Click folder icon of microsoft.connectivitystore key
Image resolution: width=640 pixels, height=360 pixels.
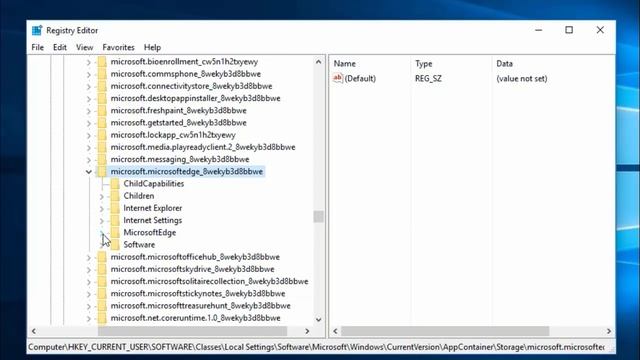(x=102, y=86)
